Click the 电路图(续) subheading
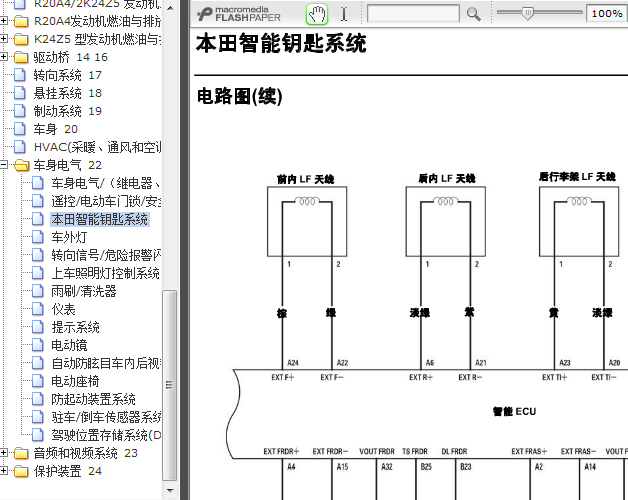This screenshot has height=500, width=628. [x=240, y=97]
